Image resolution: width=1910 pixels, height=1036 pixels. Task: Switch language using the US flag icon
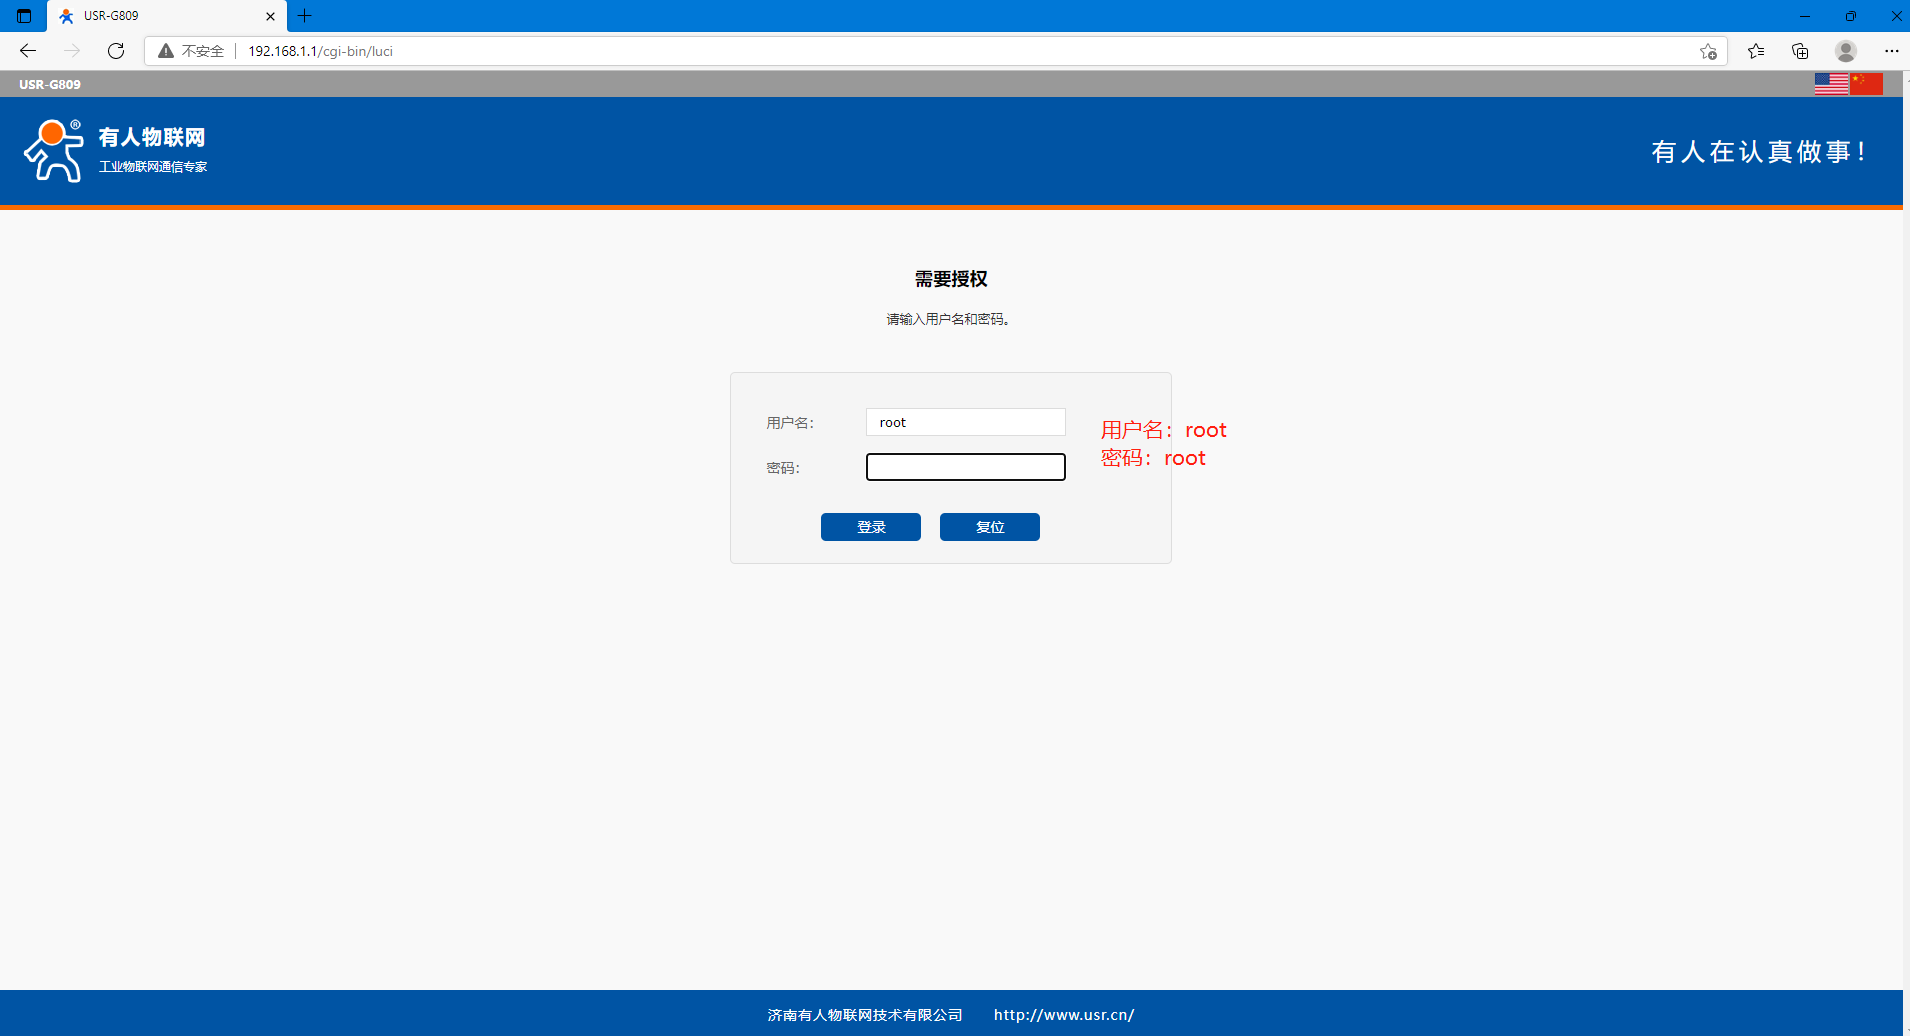click(x=1831, y=85)
